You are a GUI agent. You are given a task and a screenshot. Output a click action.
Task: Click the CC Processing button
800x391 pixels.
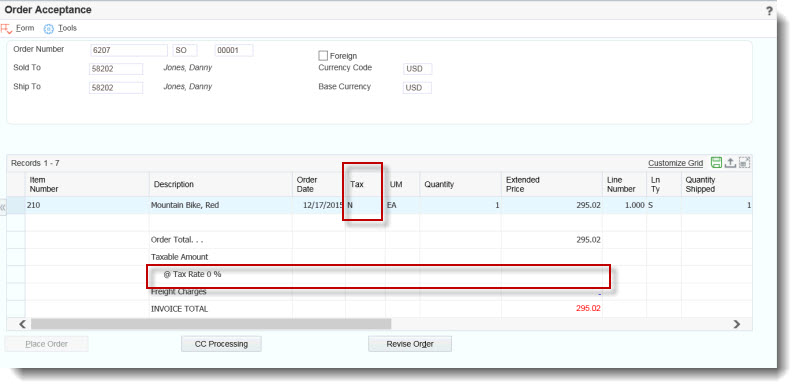[x=221, y=344]
